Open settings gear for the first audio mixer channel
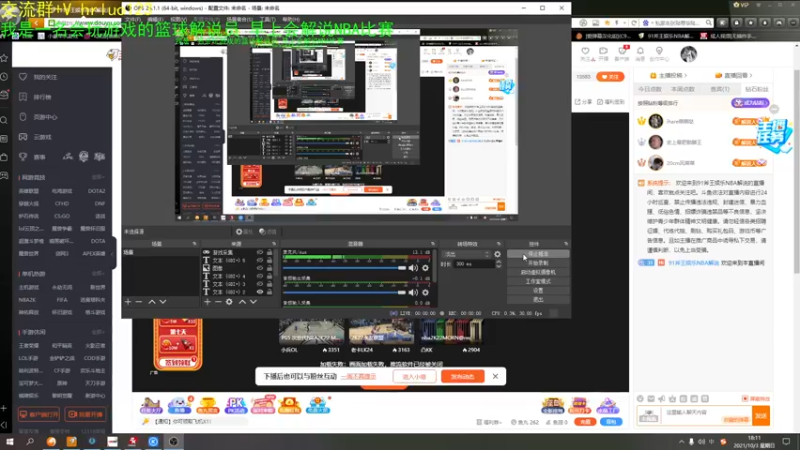The width and height of the screenshot is (800, 450). [x=426, y=267]
